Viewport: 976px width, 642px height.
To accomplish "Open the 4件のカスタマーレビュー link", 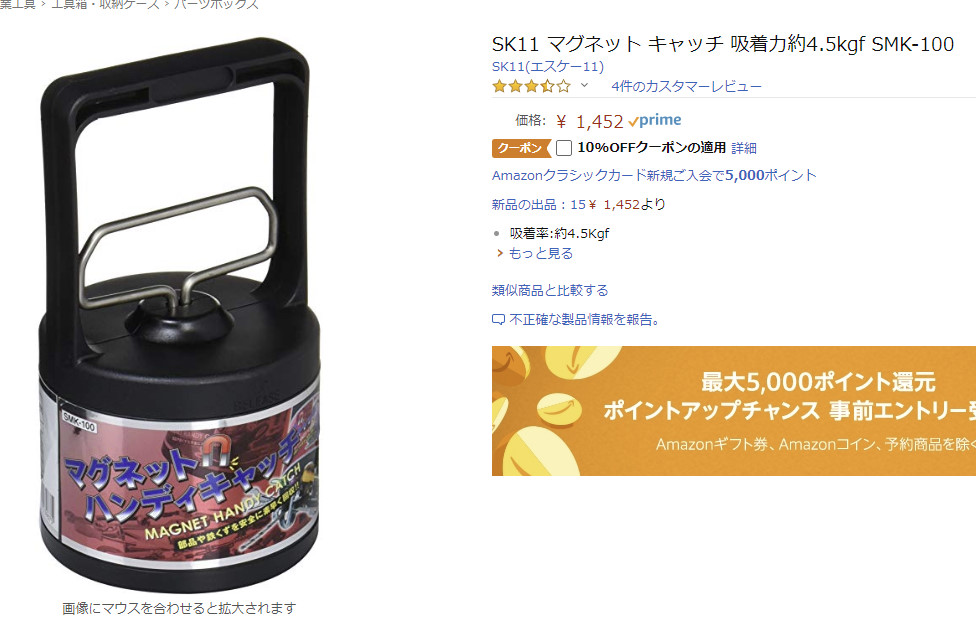I will tap(686, 86).
